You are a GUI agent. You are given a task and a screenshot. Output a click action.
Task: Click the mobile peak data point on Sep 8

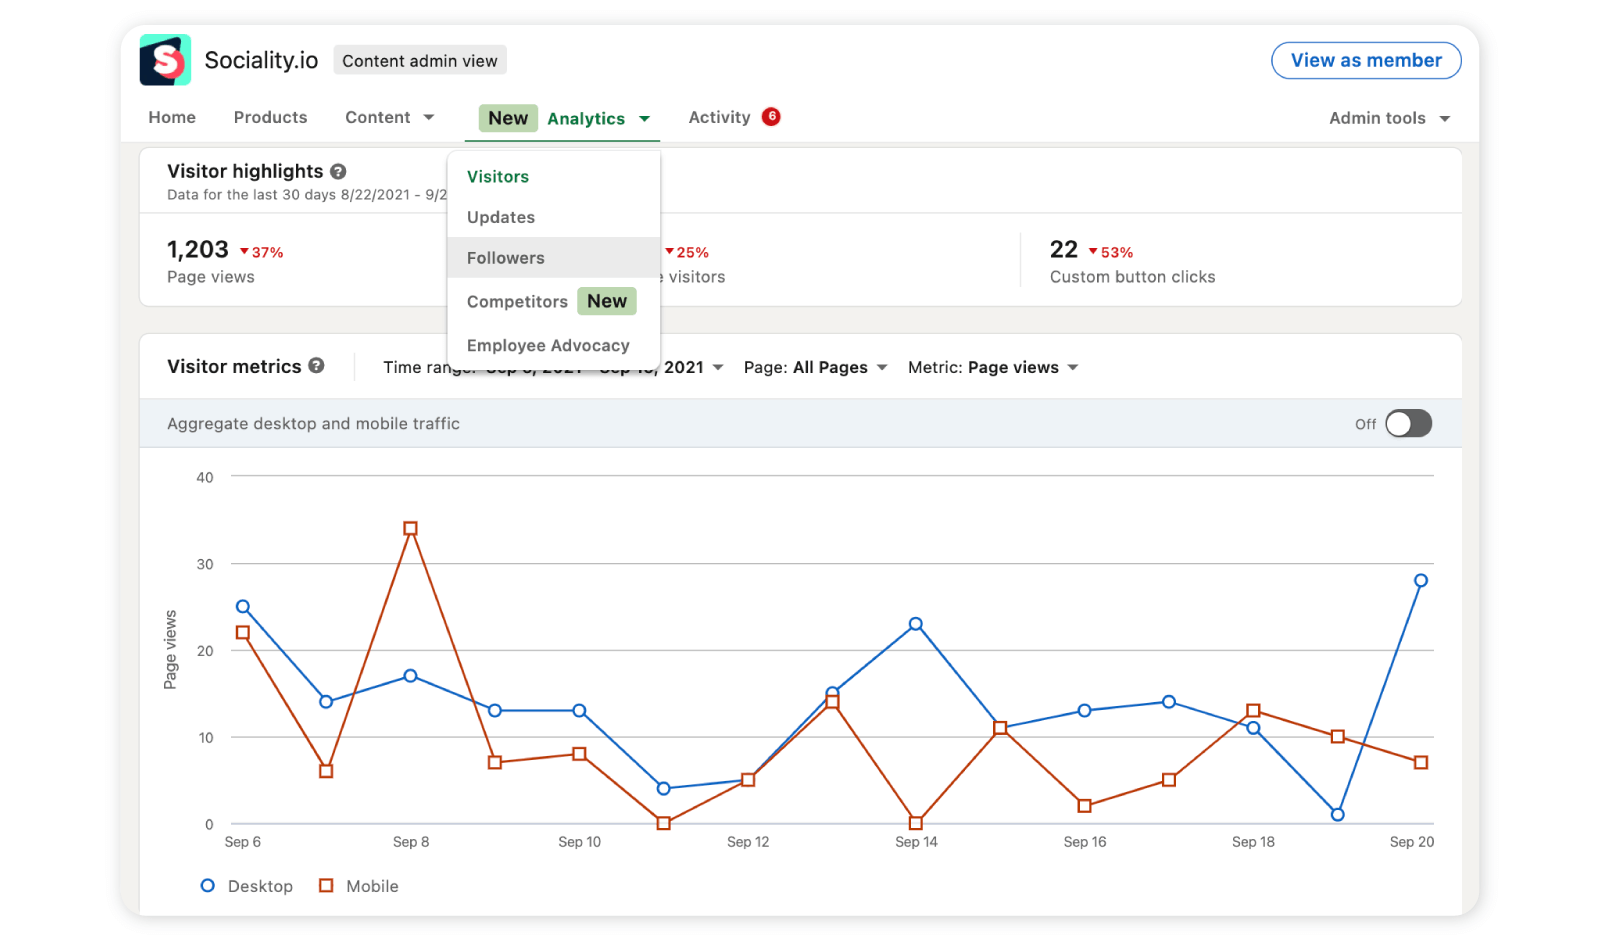(x=411, y=527)
